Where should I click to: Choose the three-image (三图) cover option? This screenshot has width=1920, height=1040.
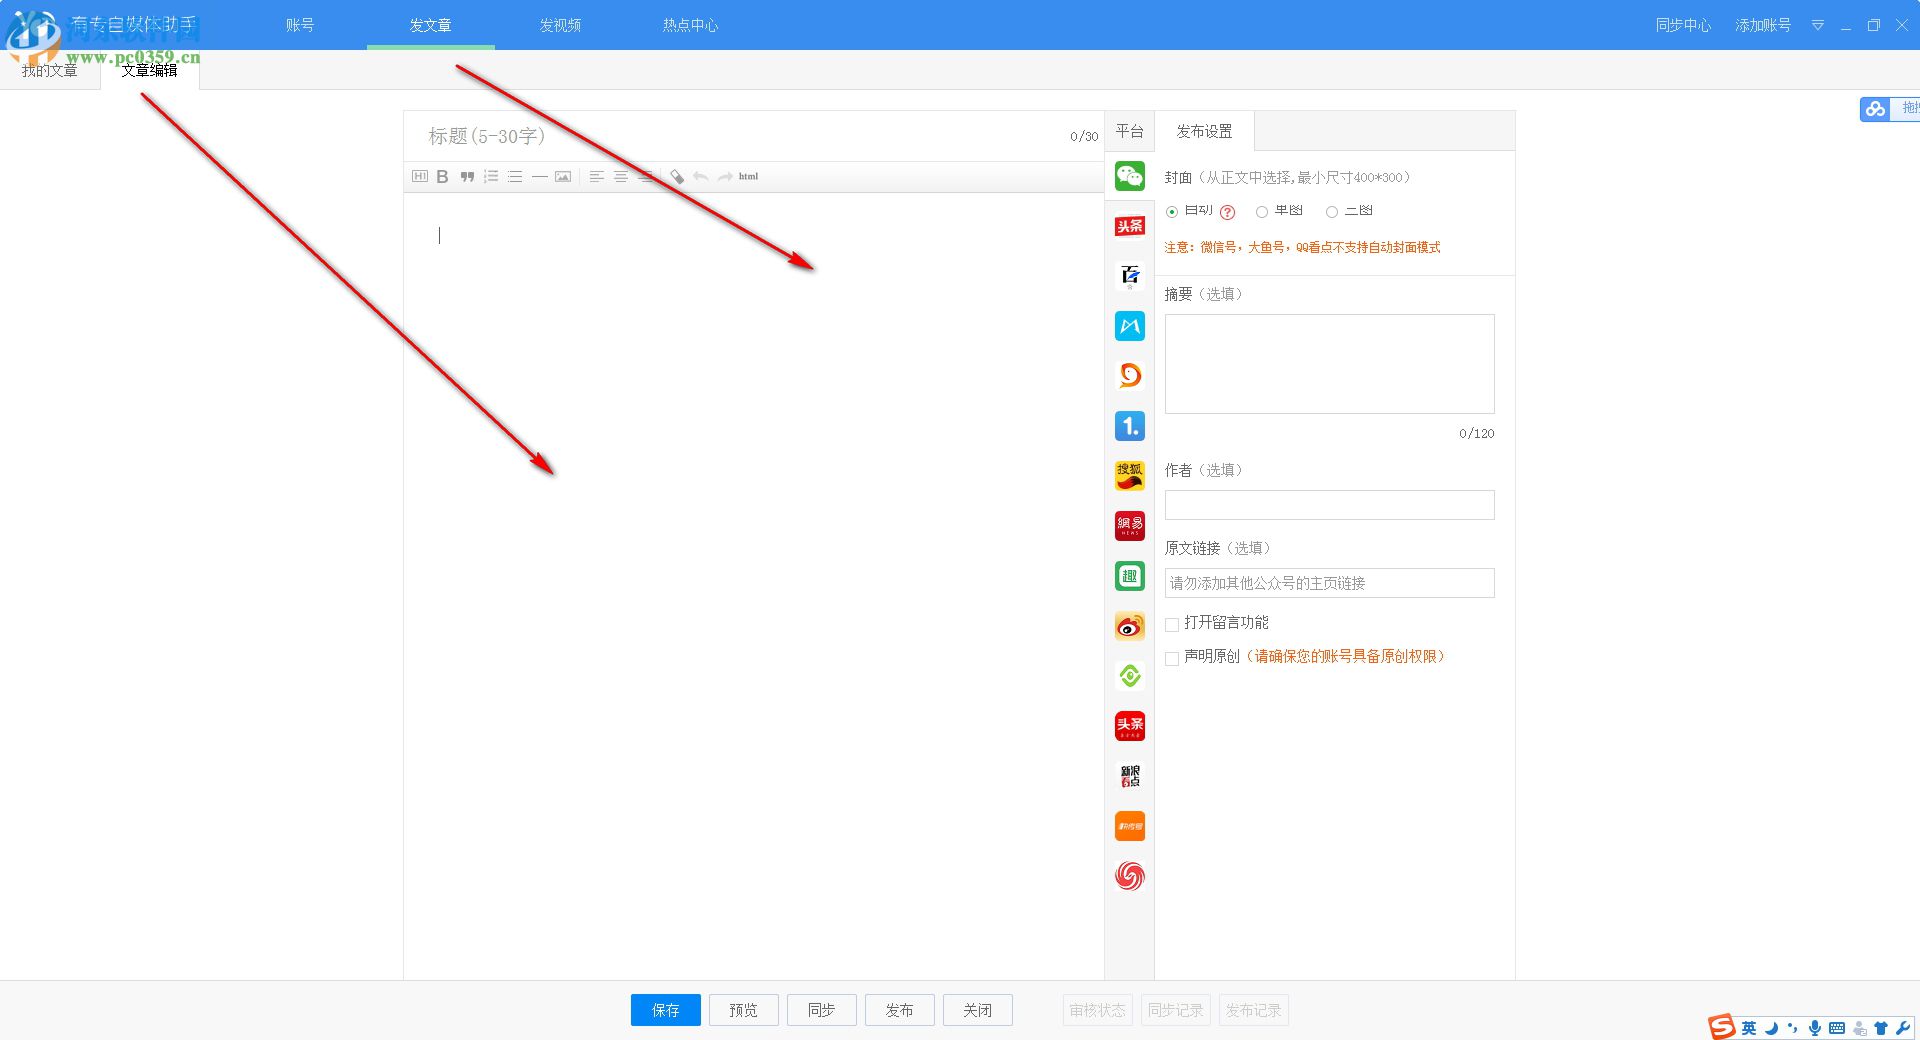coord(1332,212)
